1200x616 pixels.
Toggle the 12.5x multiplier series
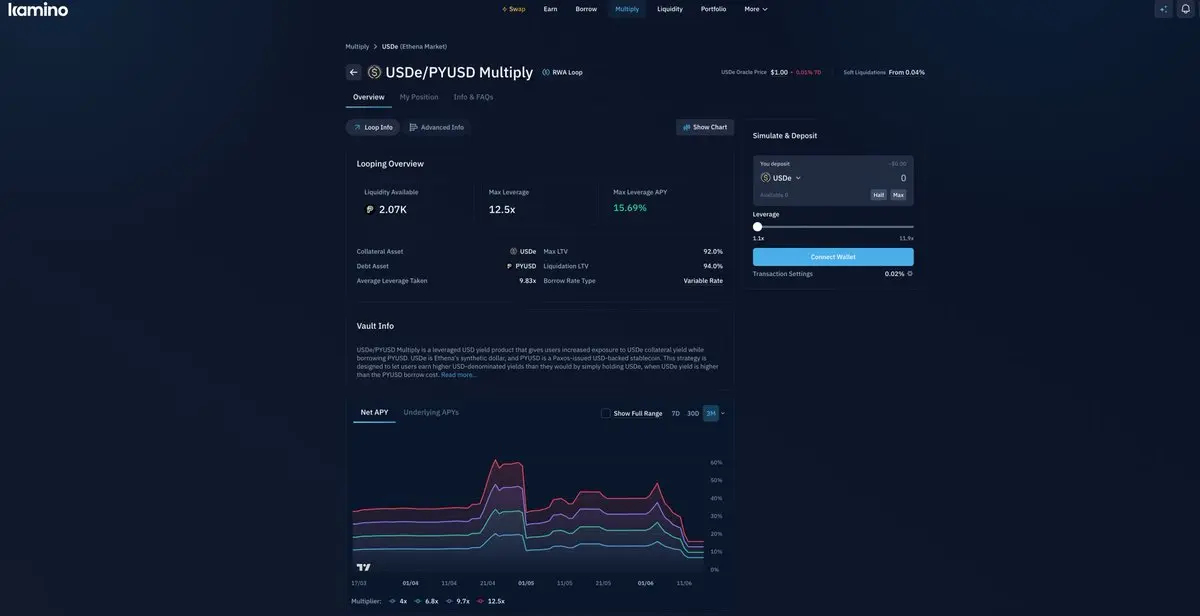[x=491, y=601]
